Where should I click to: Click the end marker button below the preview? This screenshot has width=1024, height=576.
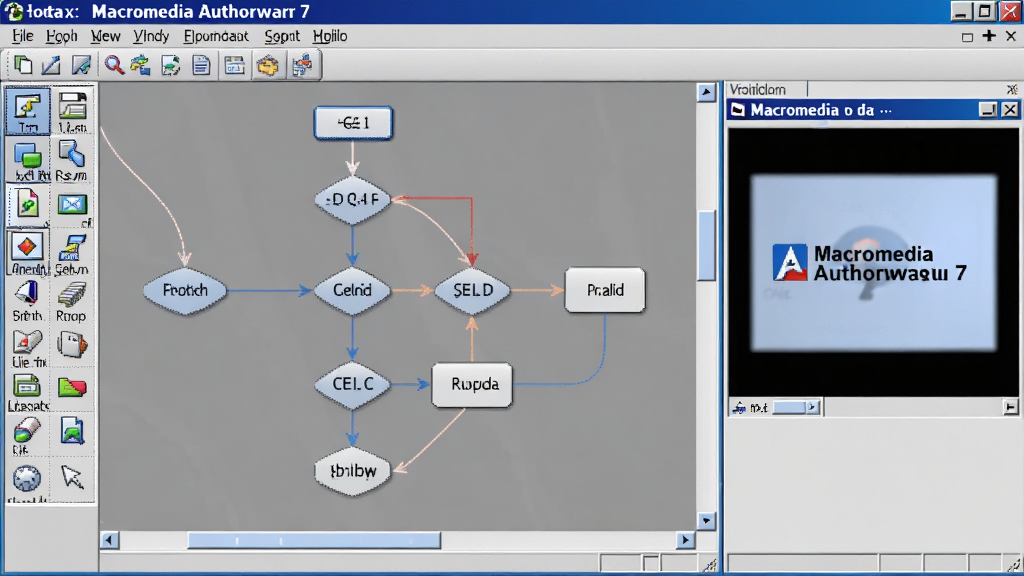tap(1010, 408)
